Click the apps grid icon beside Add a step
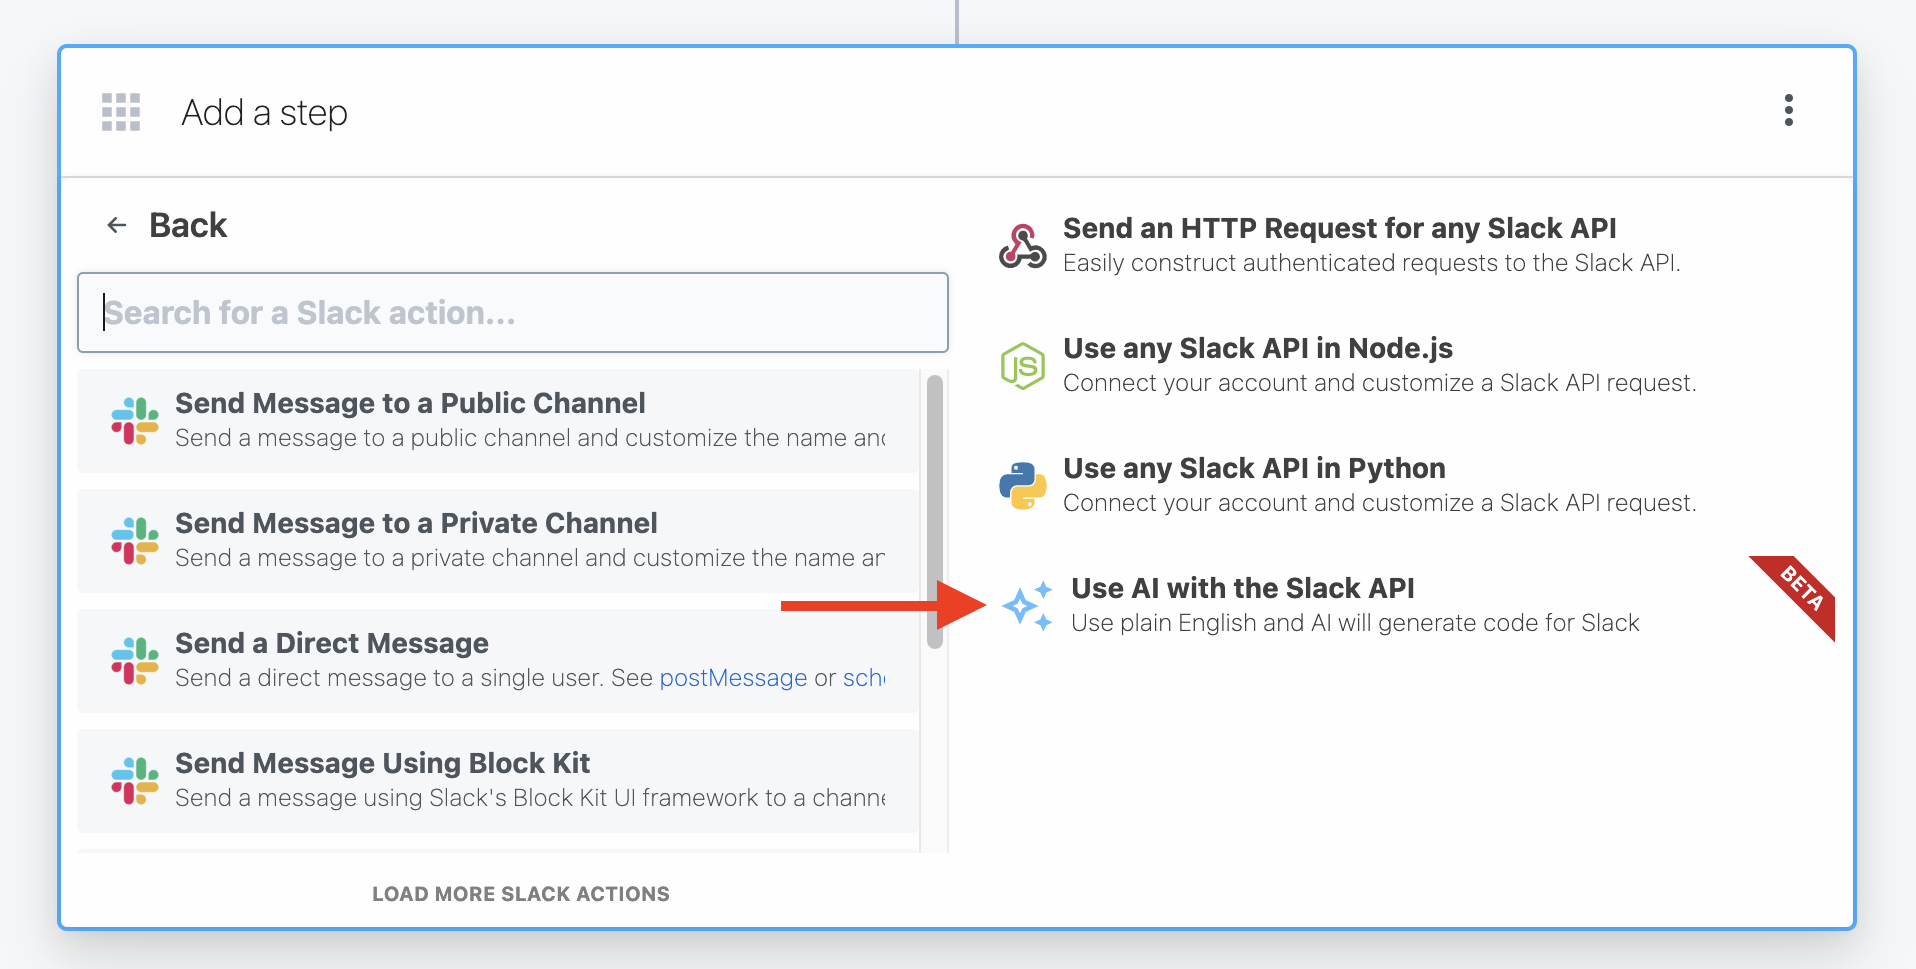Image resolution: width=1916 pixels, height=969 pixels. pos(121,112)
